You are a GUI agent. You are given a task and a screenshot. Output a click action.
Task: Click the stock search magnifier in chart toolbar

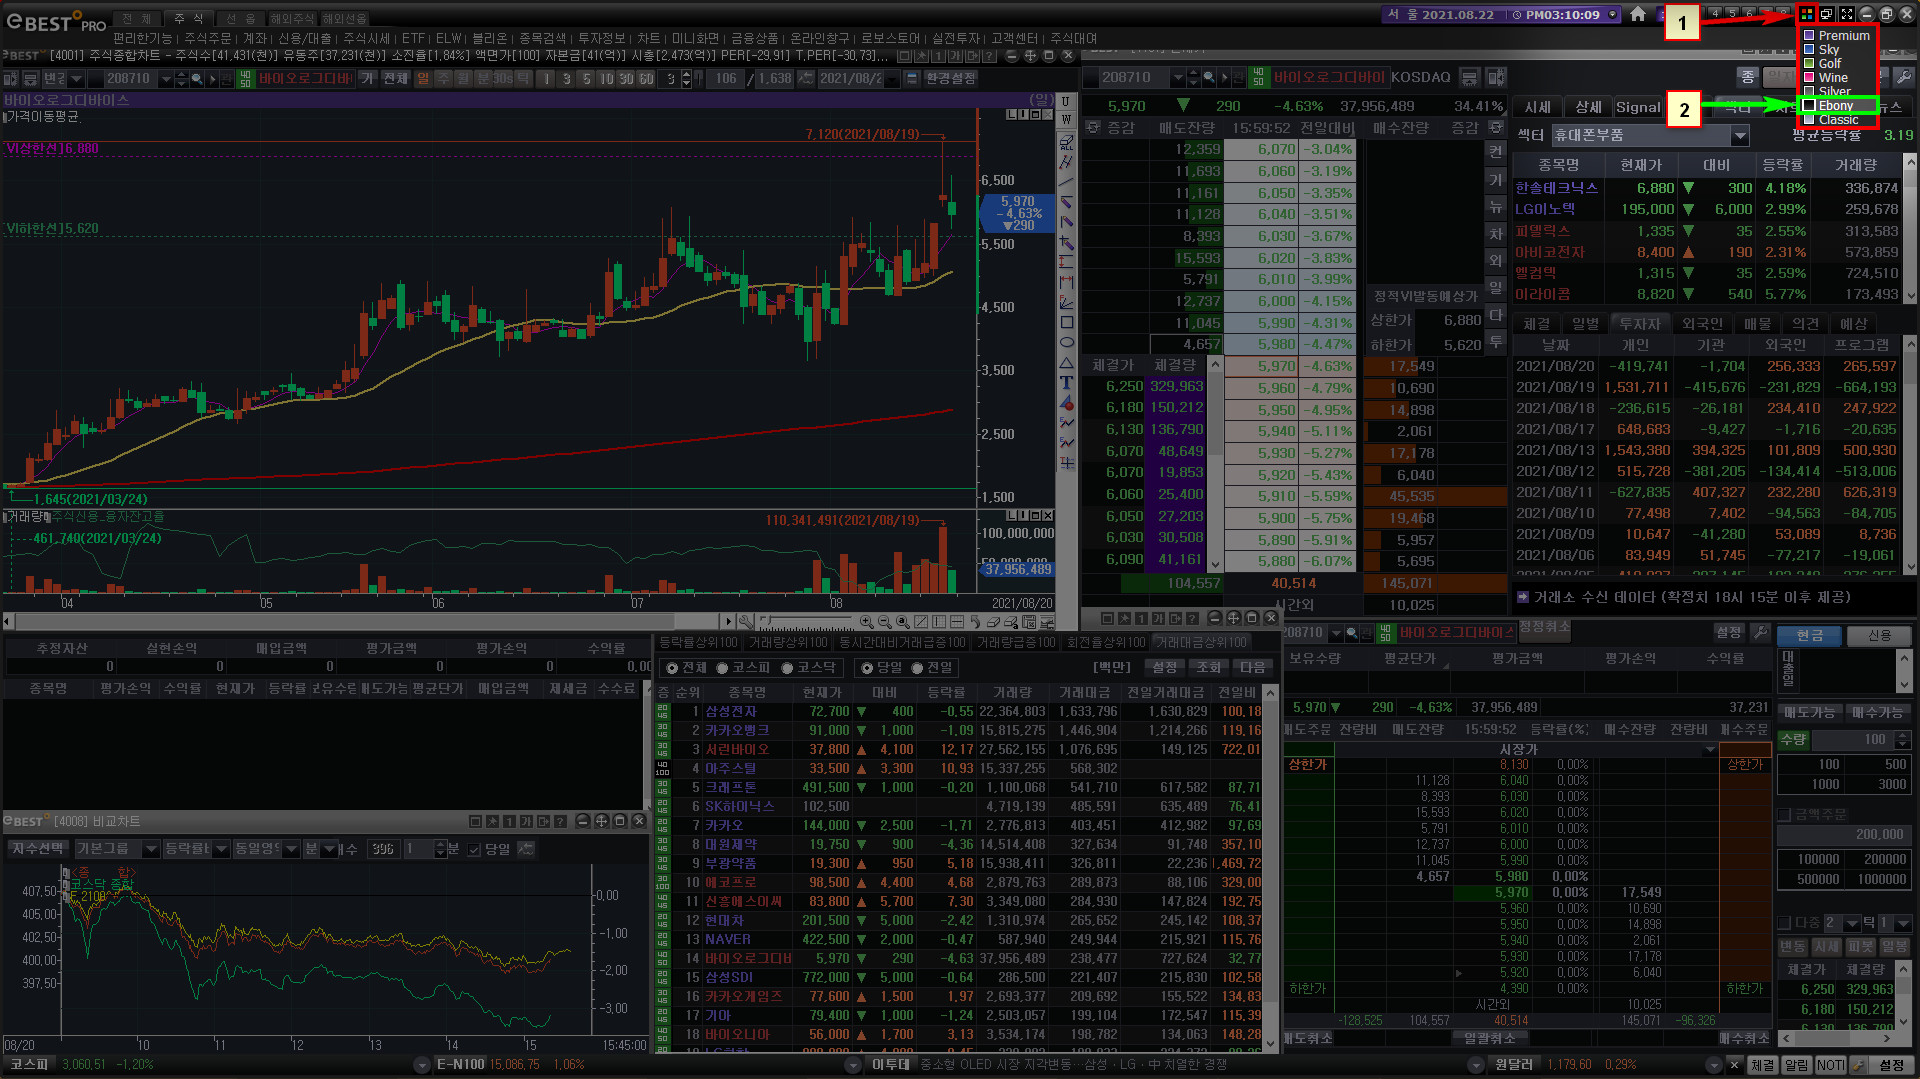pyautogui.click(x=197, y=78)
